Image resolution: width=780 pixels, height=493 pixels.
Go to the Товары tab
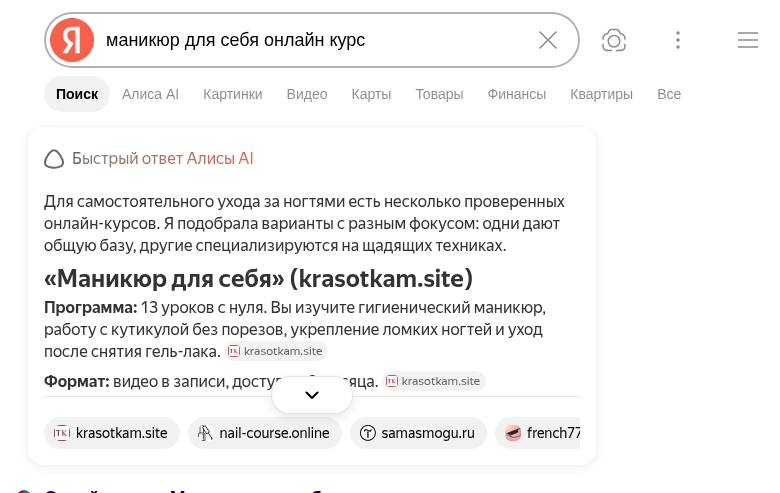pyautogui.click(x=439, y=94)
